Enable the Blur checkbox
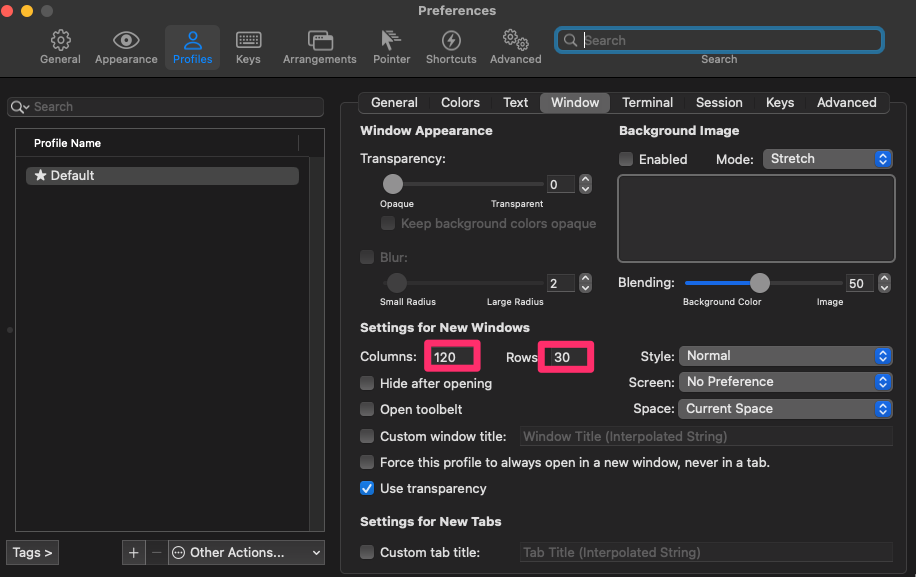The height and width of the screenshot is (577, 916). [367, 258]
